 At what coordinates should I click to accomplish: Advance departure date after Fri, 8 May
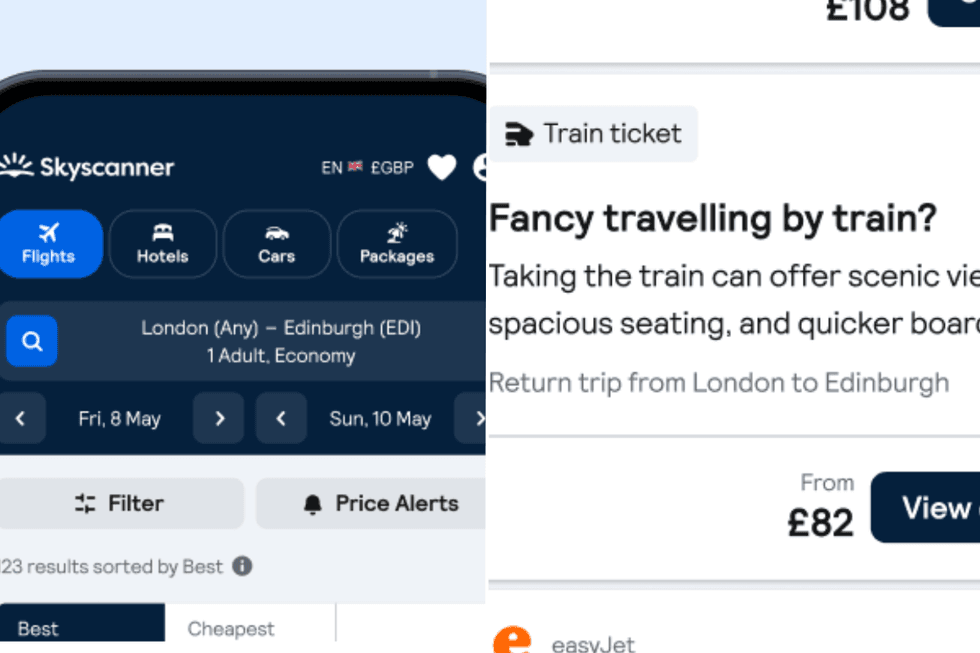tap(219, 418)
